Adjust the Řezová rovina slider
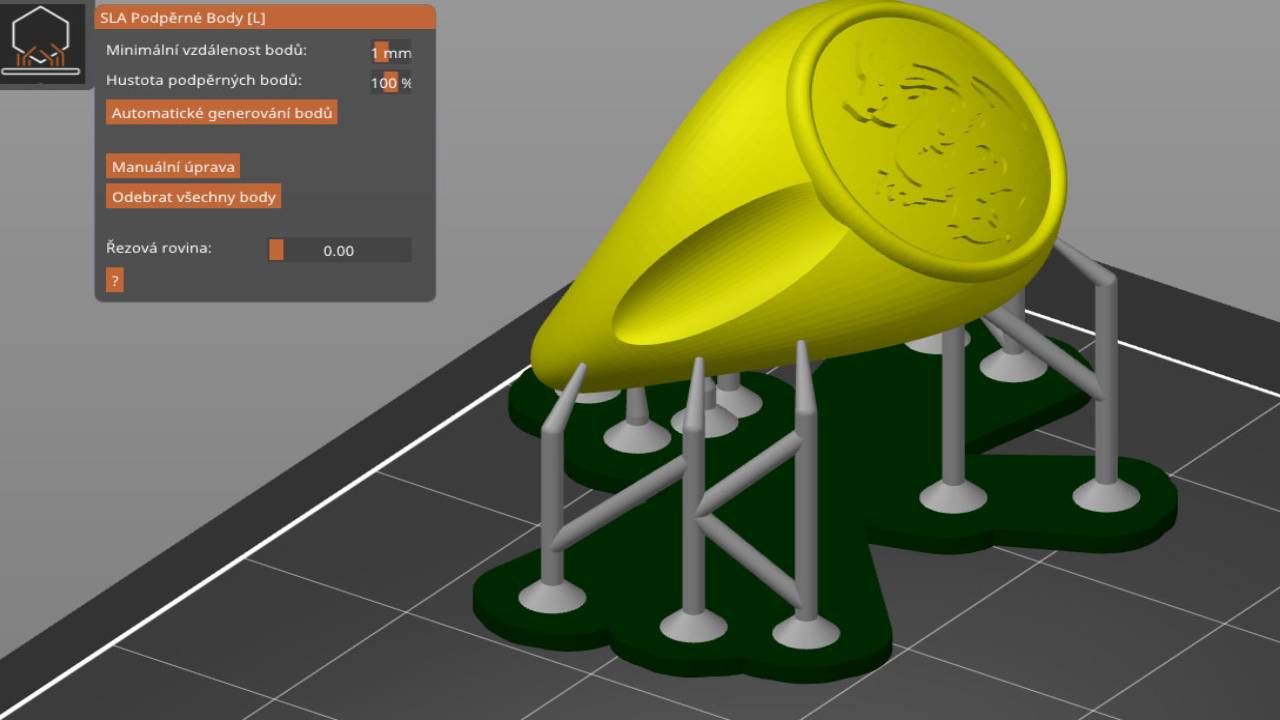The image size is (1280, 720). 340,250
